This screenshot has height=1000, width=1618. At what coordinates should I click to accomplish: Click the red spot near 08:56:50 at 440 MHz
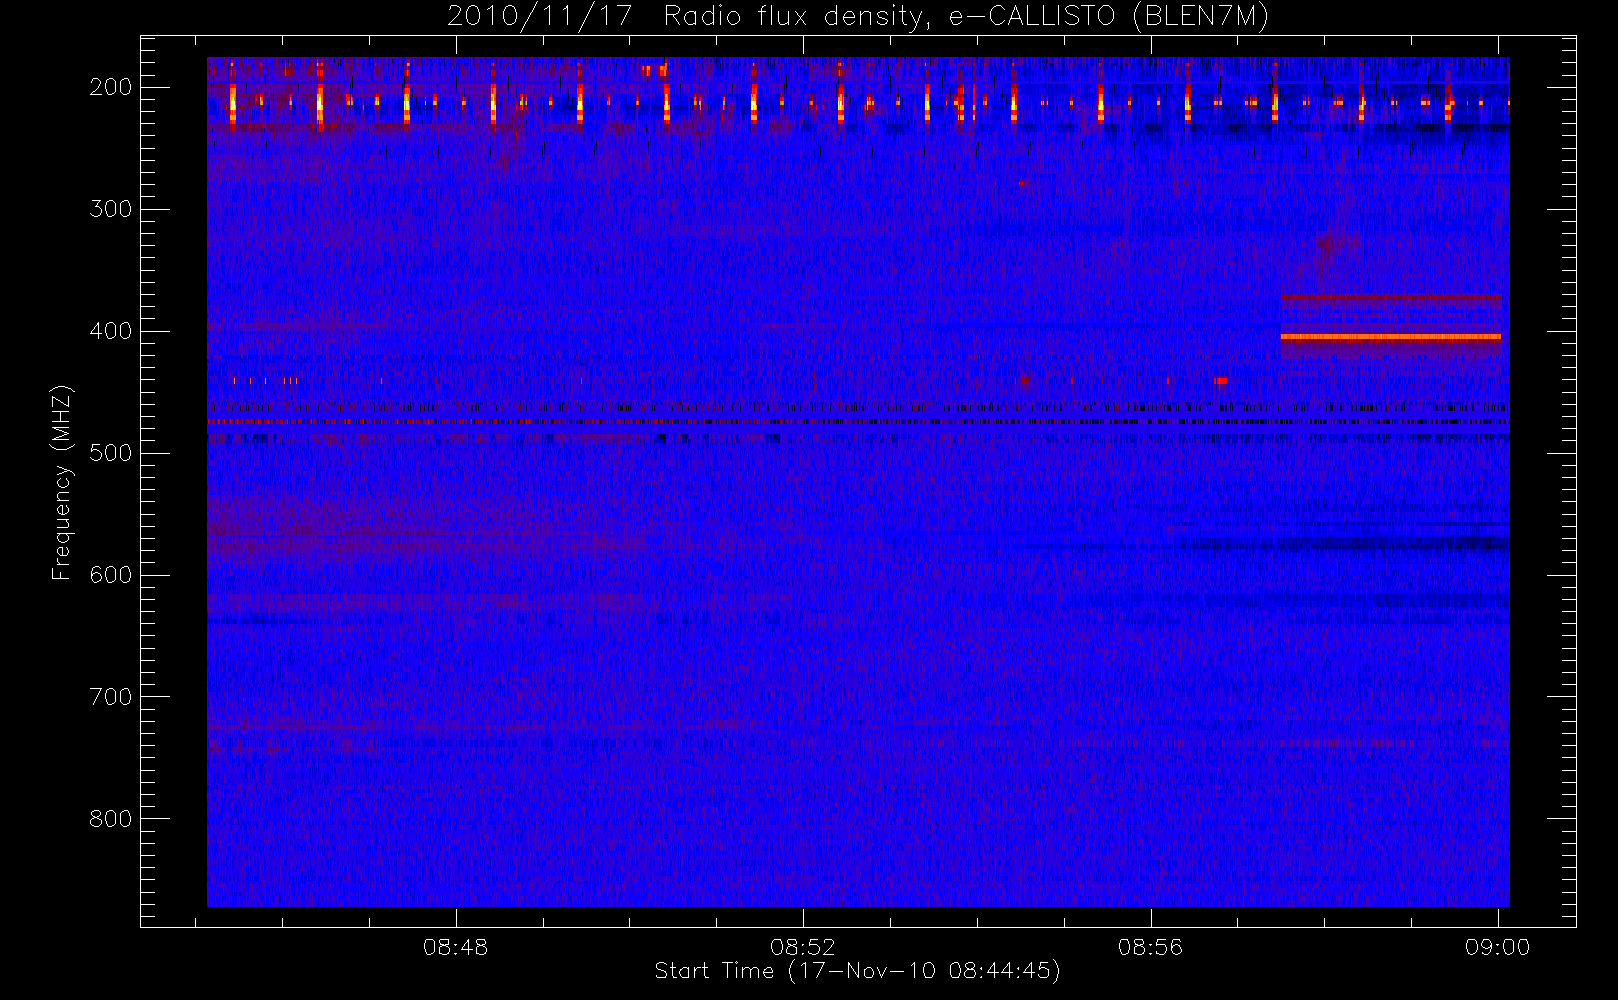click(x=1221, y=380)
